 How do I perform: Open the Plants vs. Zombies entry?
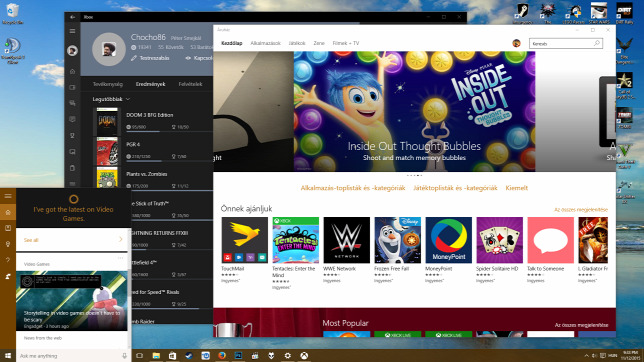152,178
